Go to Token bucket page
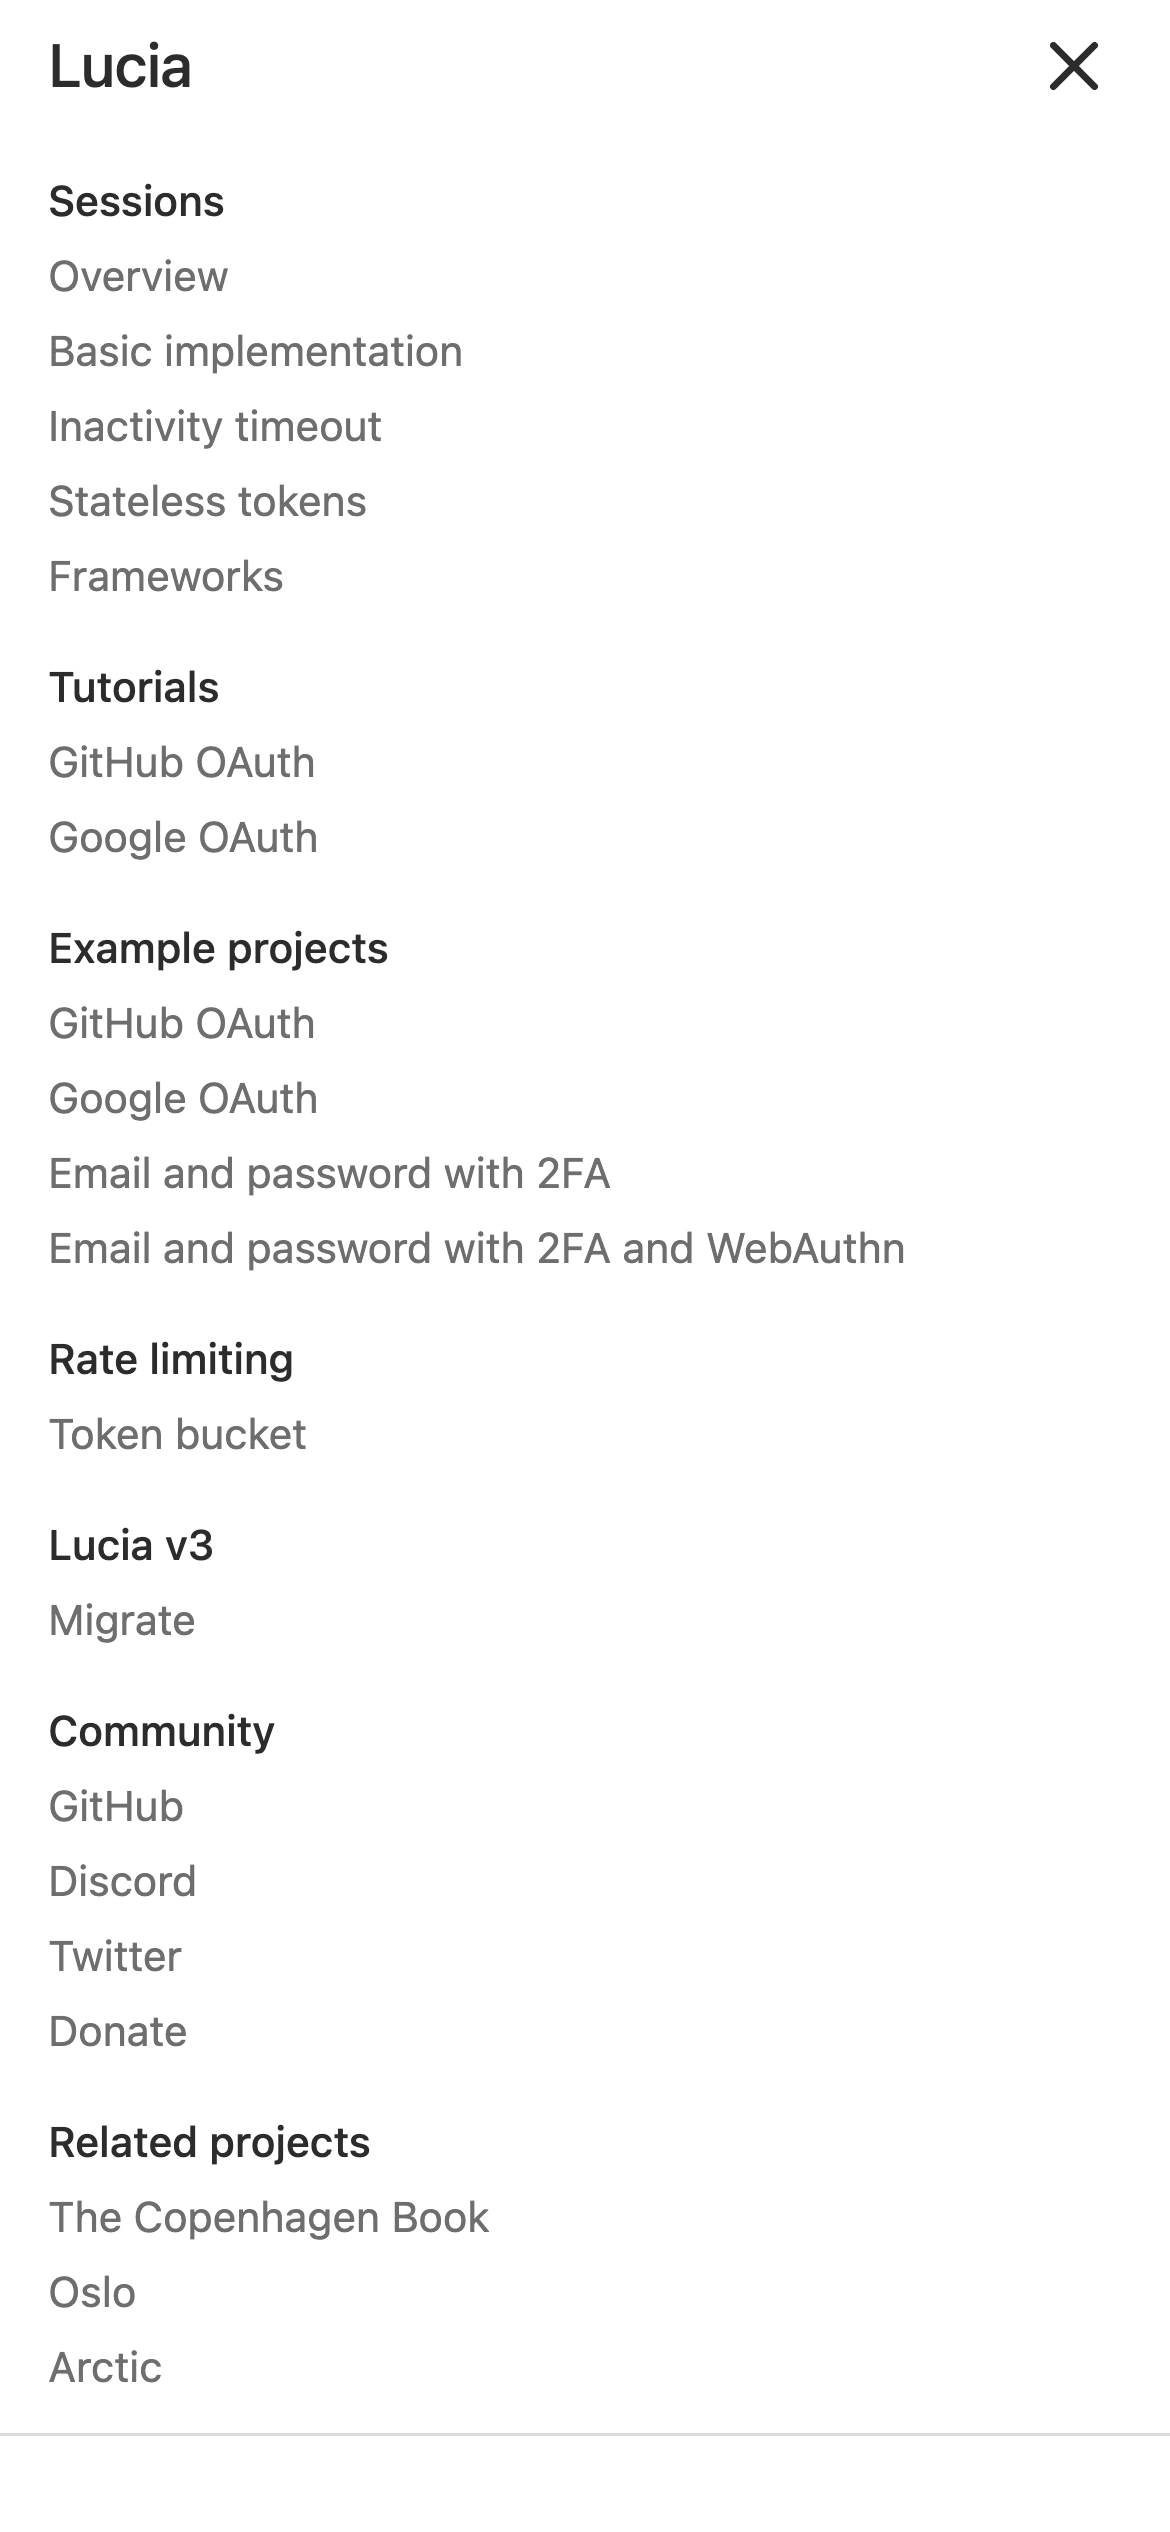 click(x=177, y=1435)
